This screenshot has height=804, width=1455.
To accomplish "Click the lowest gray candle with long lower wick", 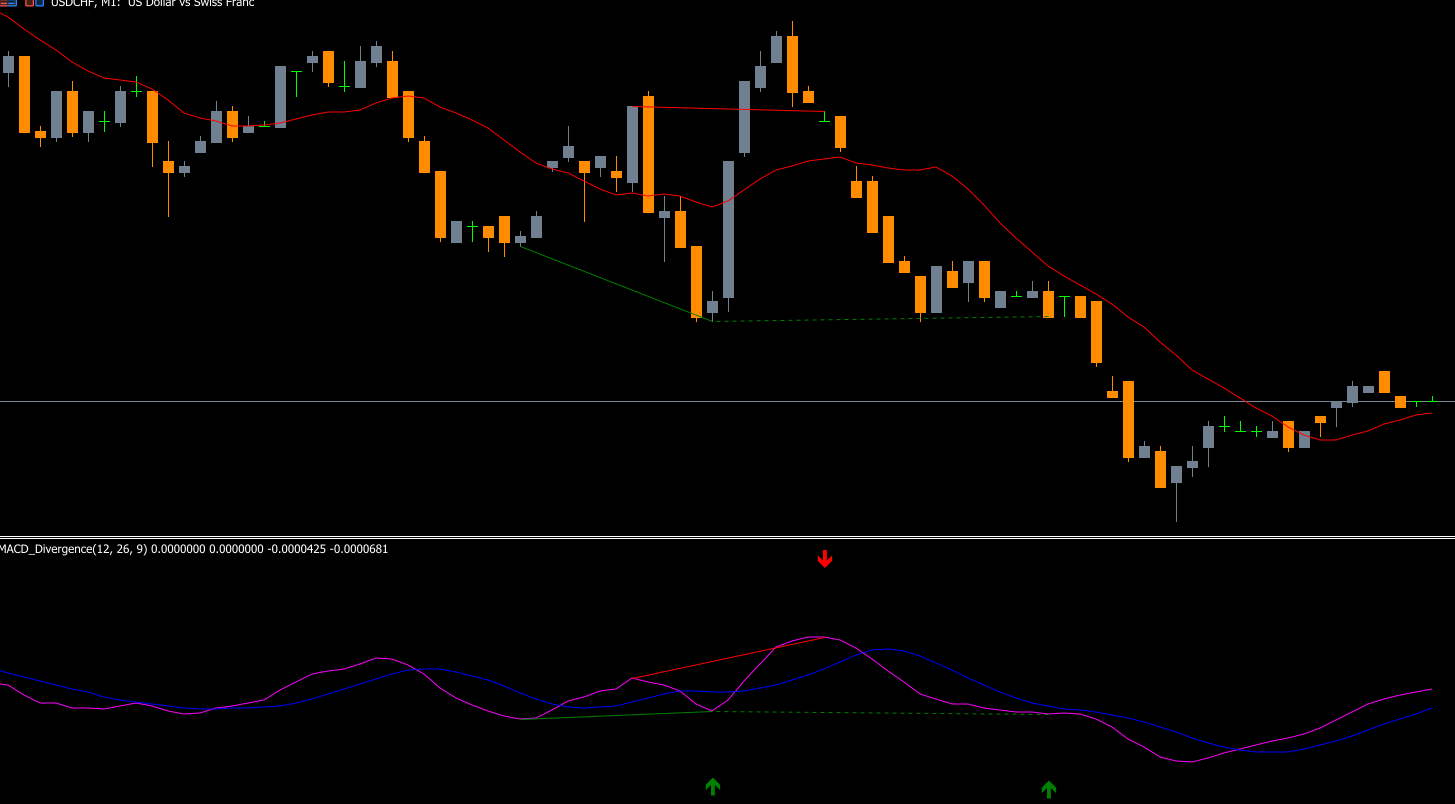I will (x=1177, y=475).
